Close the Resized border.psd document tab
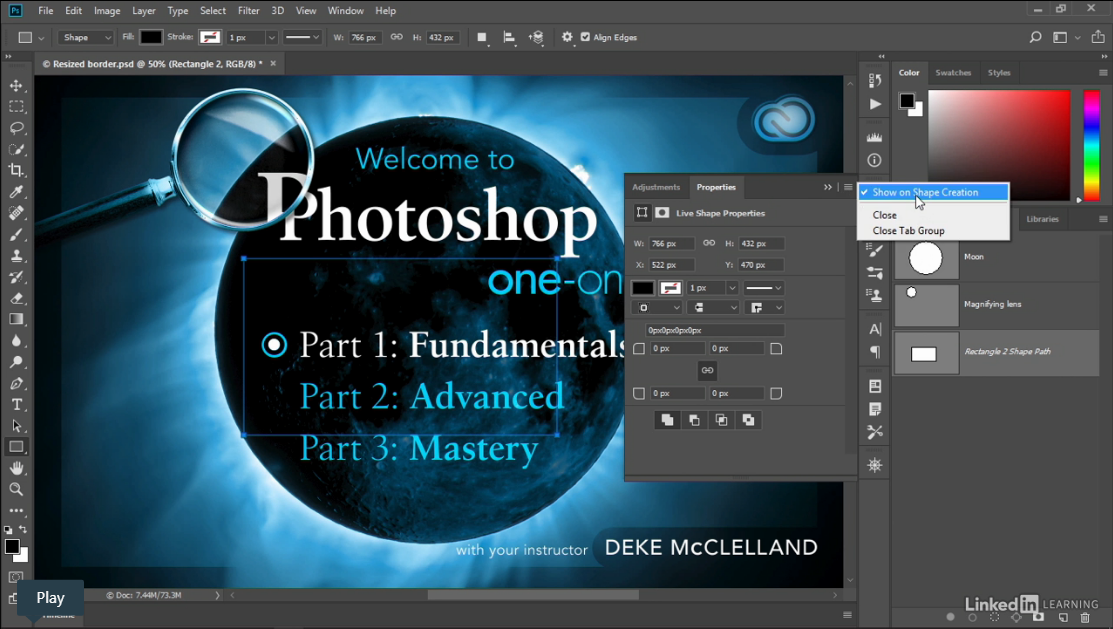 pyautogui.click(x=273, y=63)
